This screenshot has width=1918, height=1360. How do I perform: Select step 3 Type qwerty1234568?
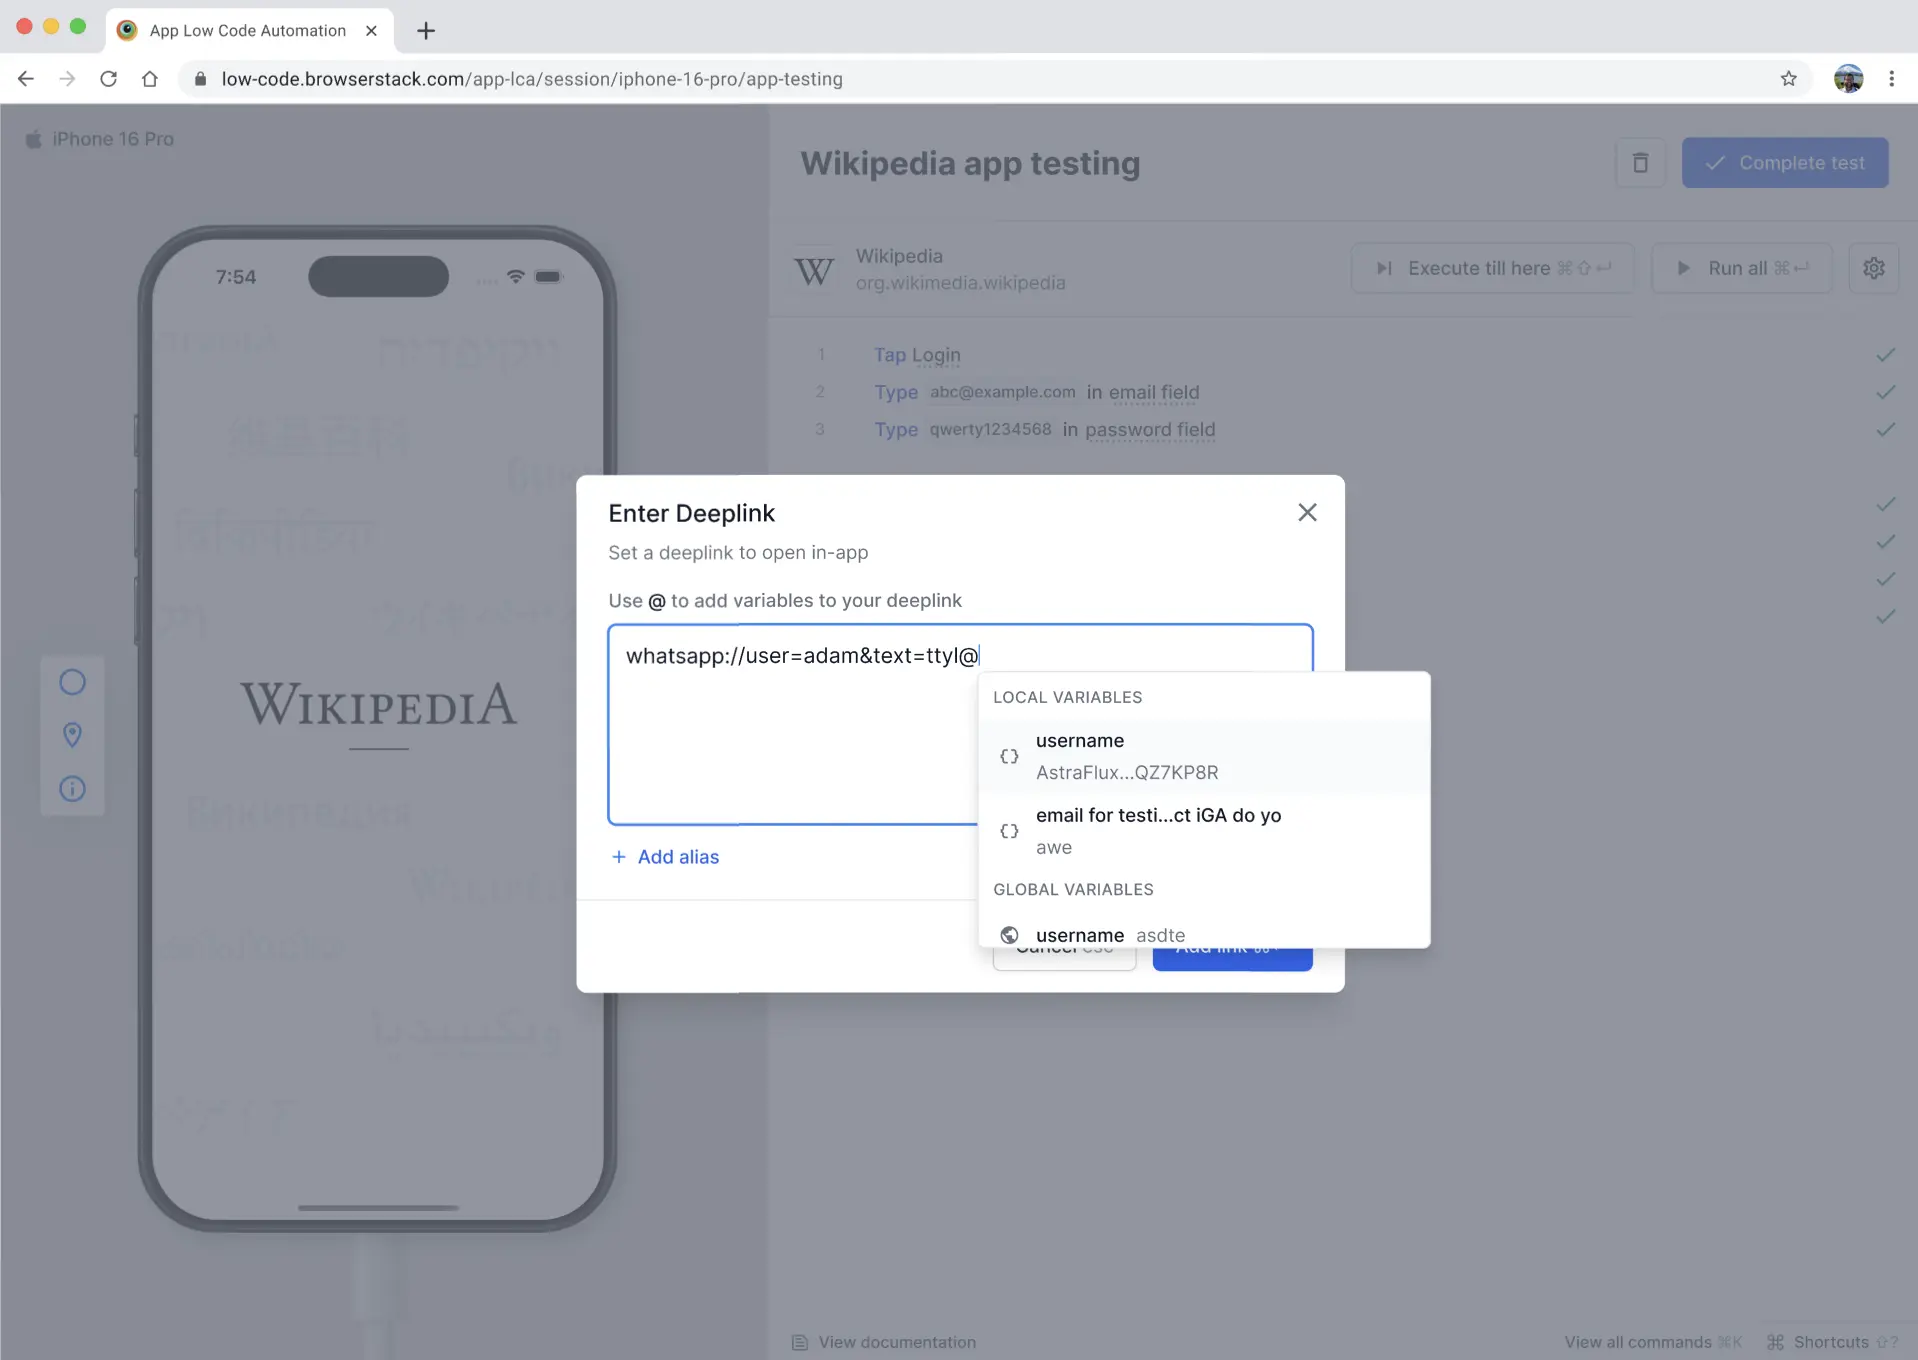pyautogui.click(x=1045, y=429)
